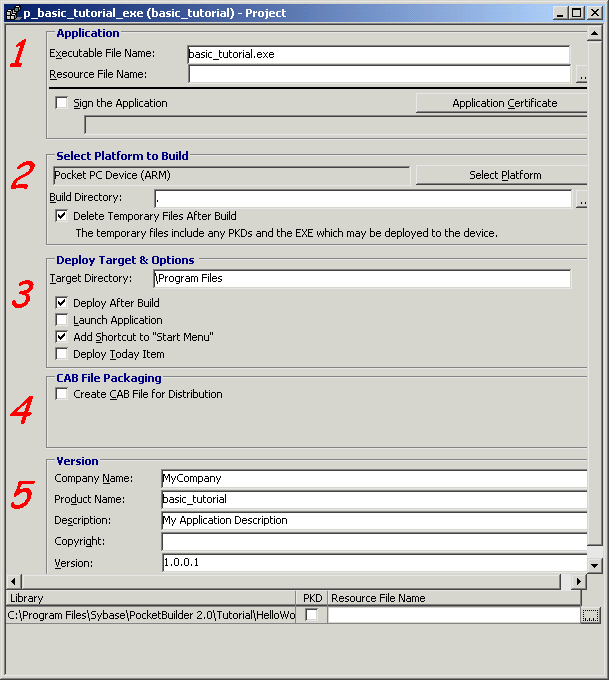Screen dimensions: 609x680
Task: Browse for the Build Directory
Action: coord(582,199)
